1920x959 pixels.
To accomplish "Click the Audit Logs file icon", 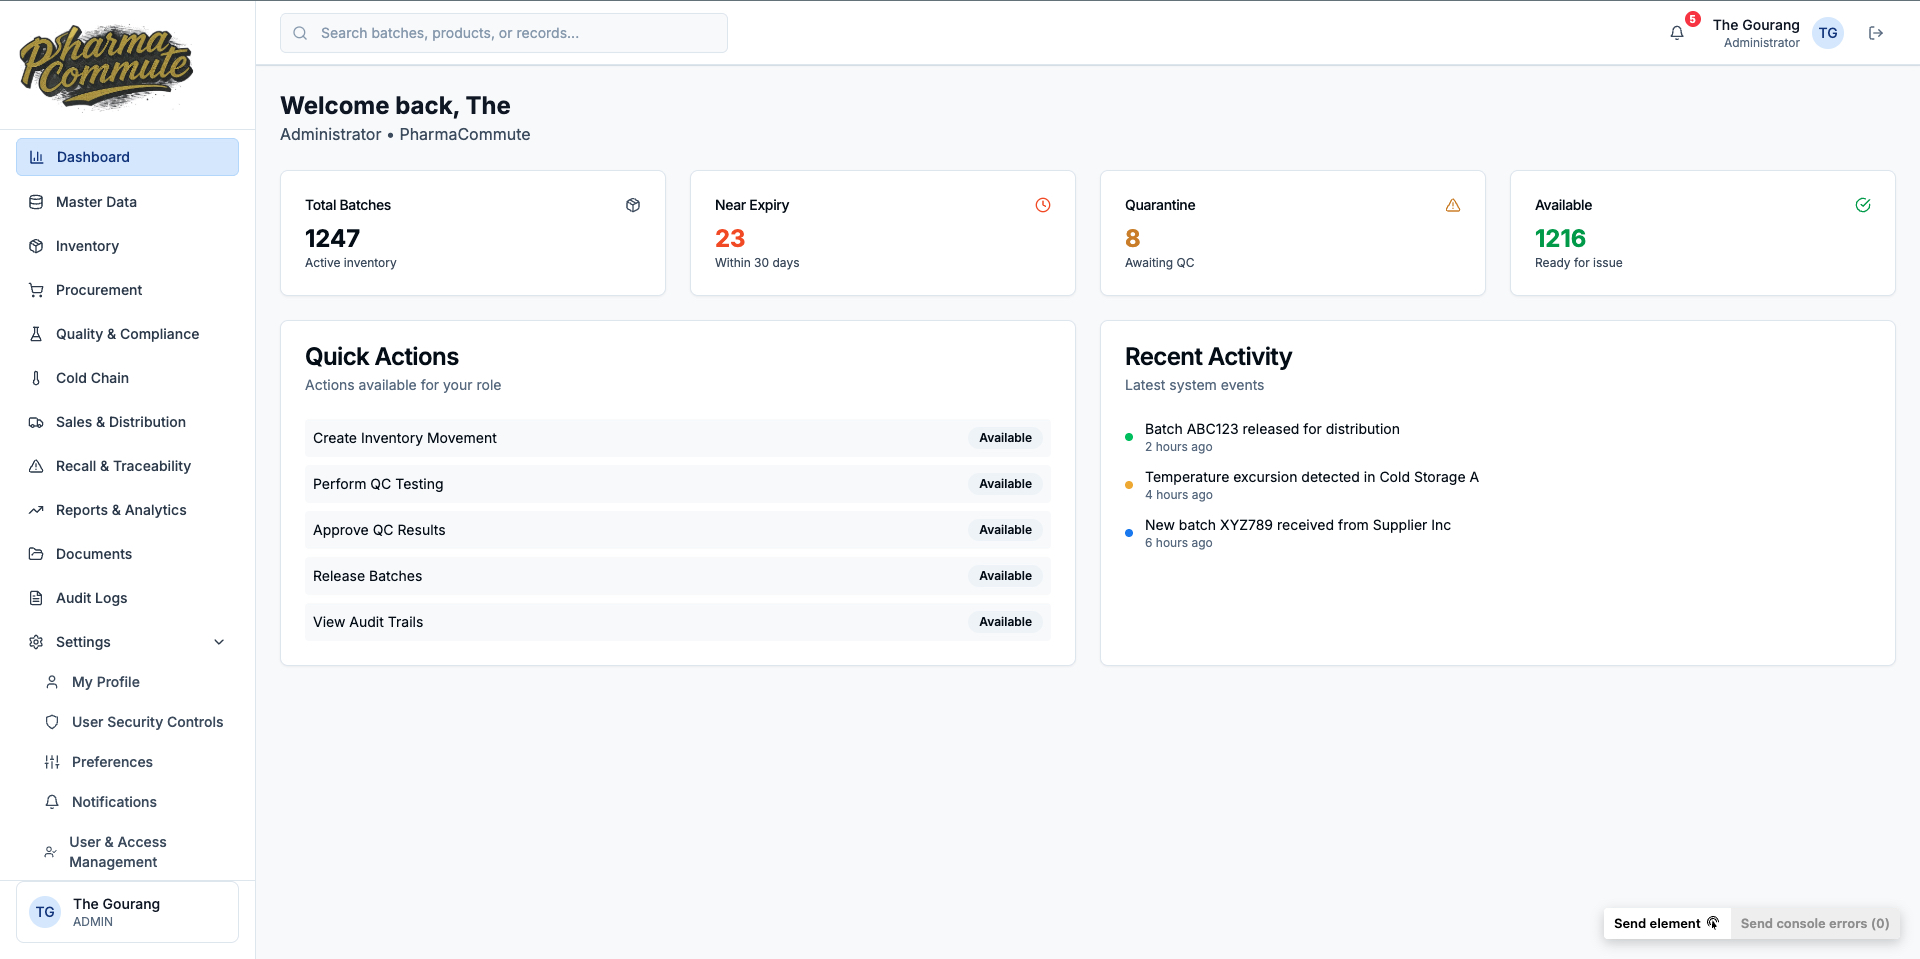I will pos(36,598).
